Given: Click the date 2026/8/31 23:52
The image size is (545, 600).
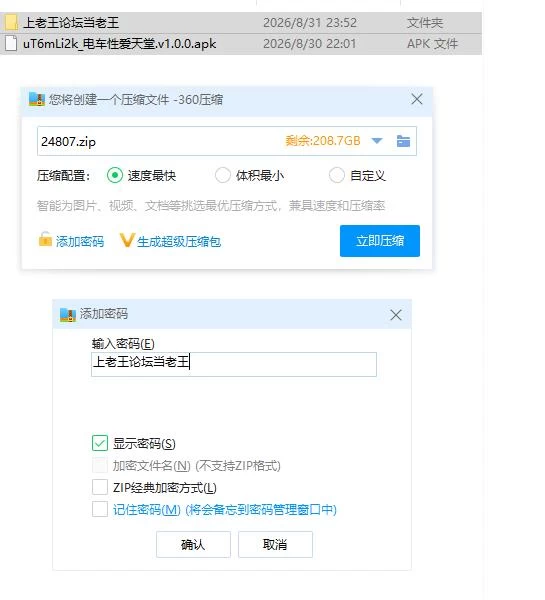Looking at the screenshot, I should [x=310, y=23].
